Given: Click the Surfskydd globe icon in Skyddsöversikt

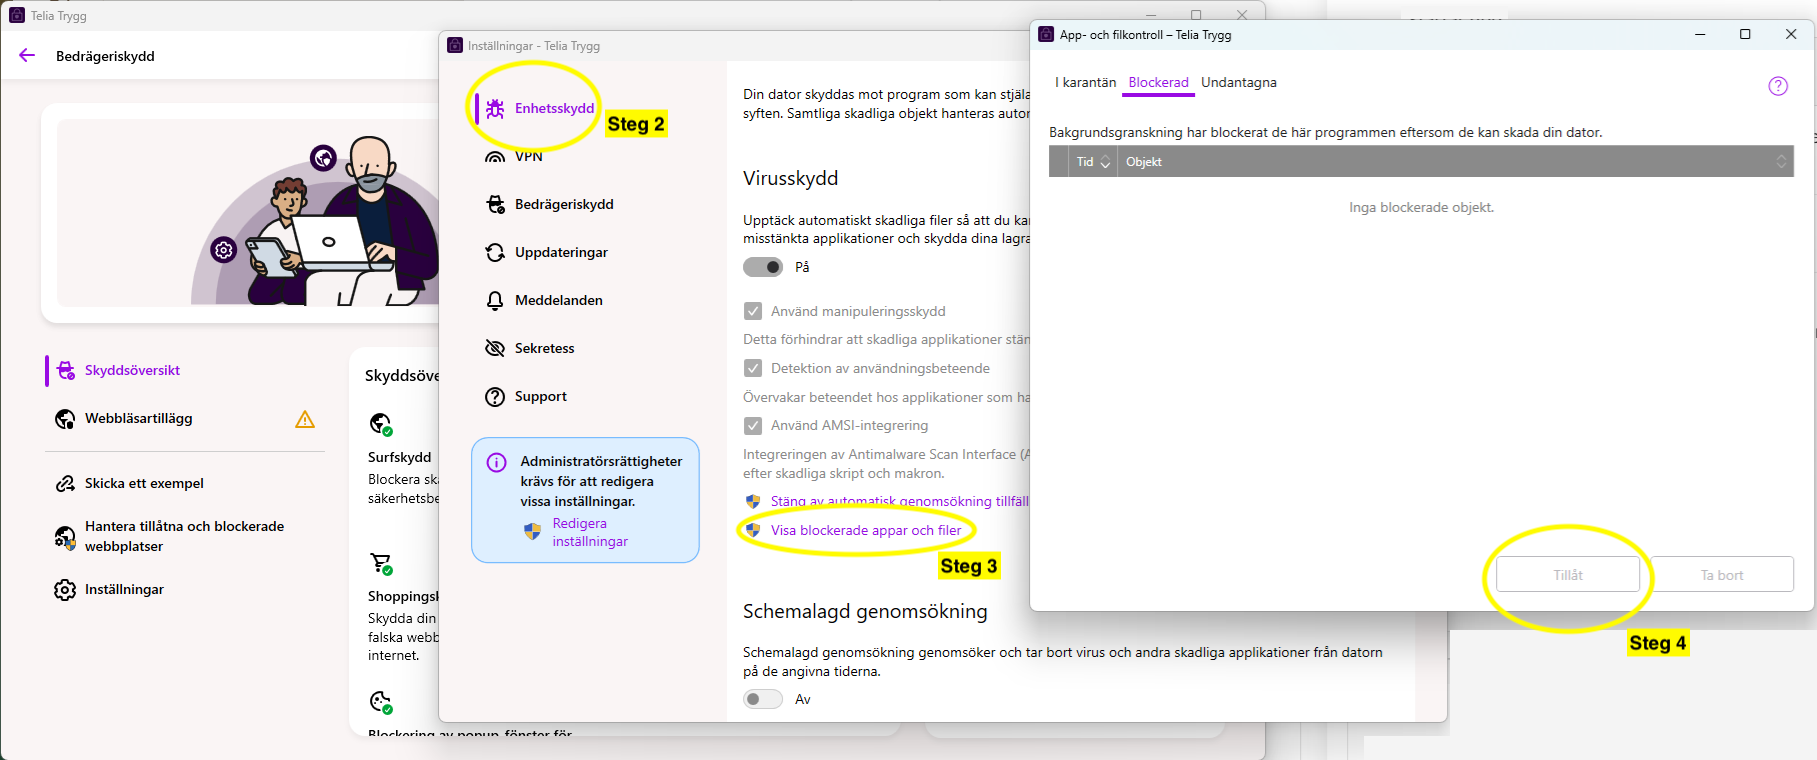Looking at the screenshot, I should tap(380, 424).
